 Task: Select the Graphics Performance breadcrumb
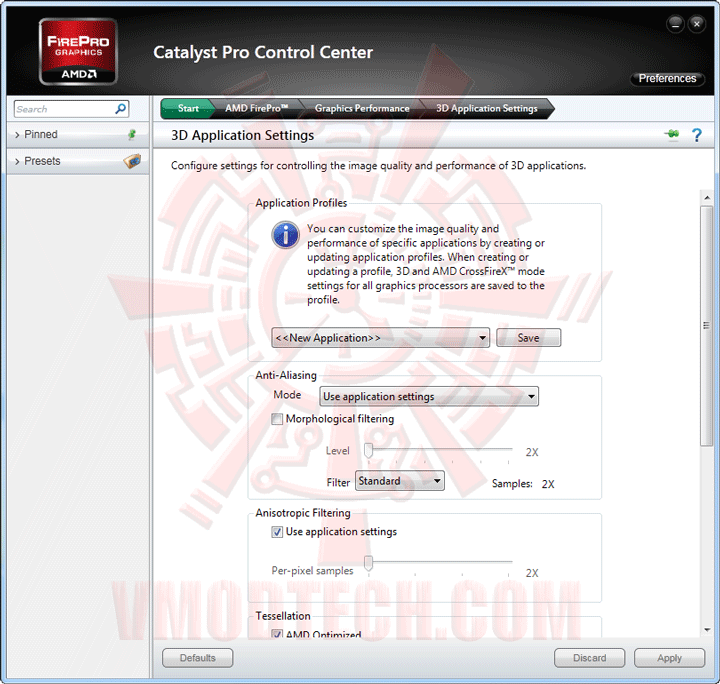pos(362,108)
